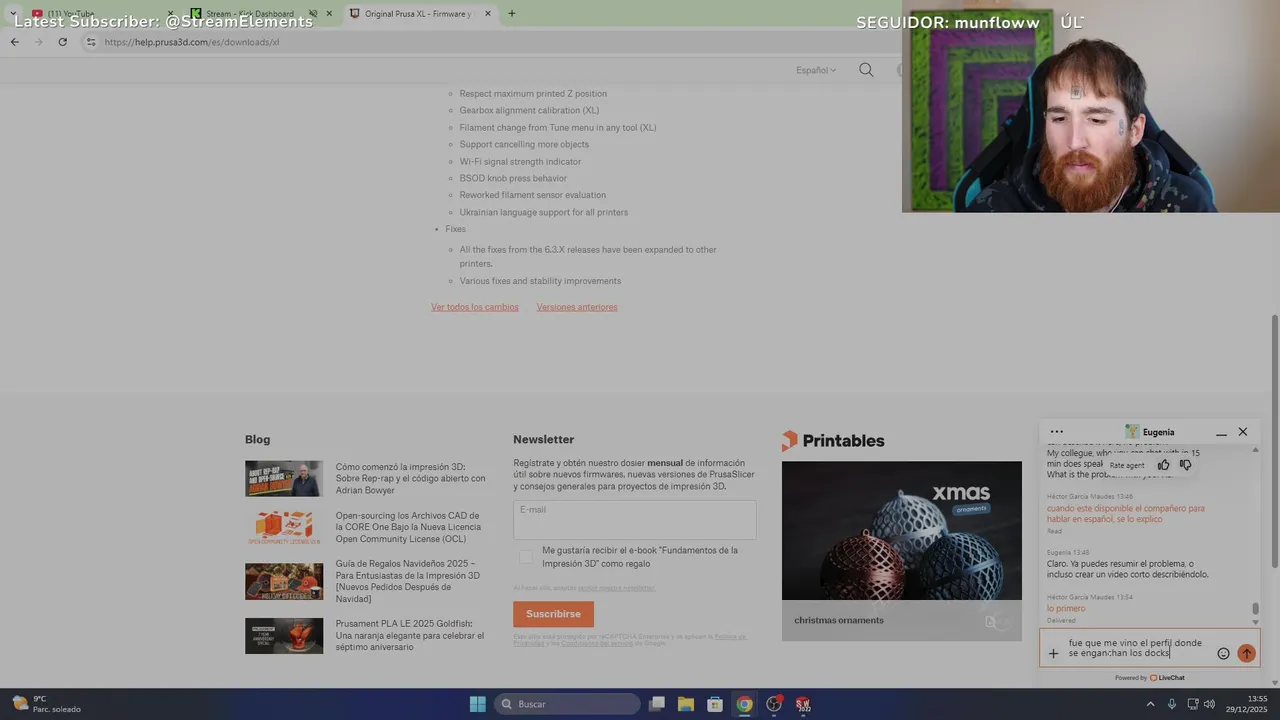
Task: Open the Windows Start menu
Action: pyautogui.click(x=477, y=704)
